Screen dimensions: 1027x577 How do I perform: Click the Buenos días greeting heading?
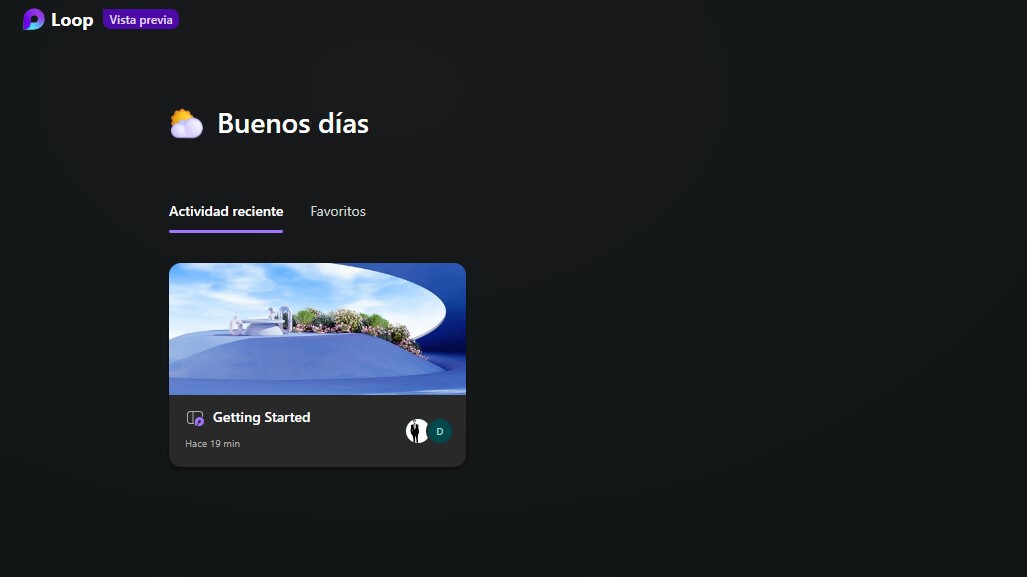click(x=293, y=123)
